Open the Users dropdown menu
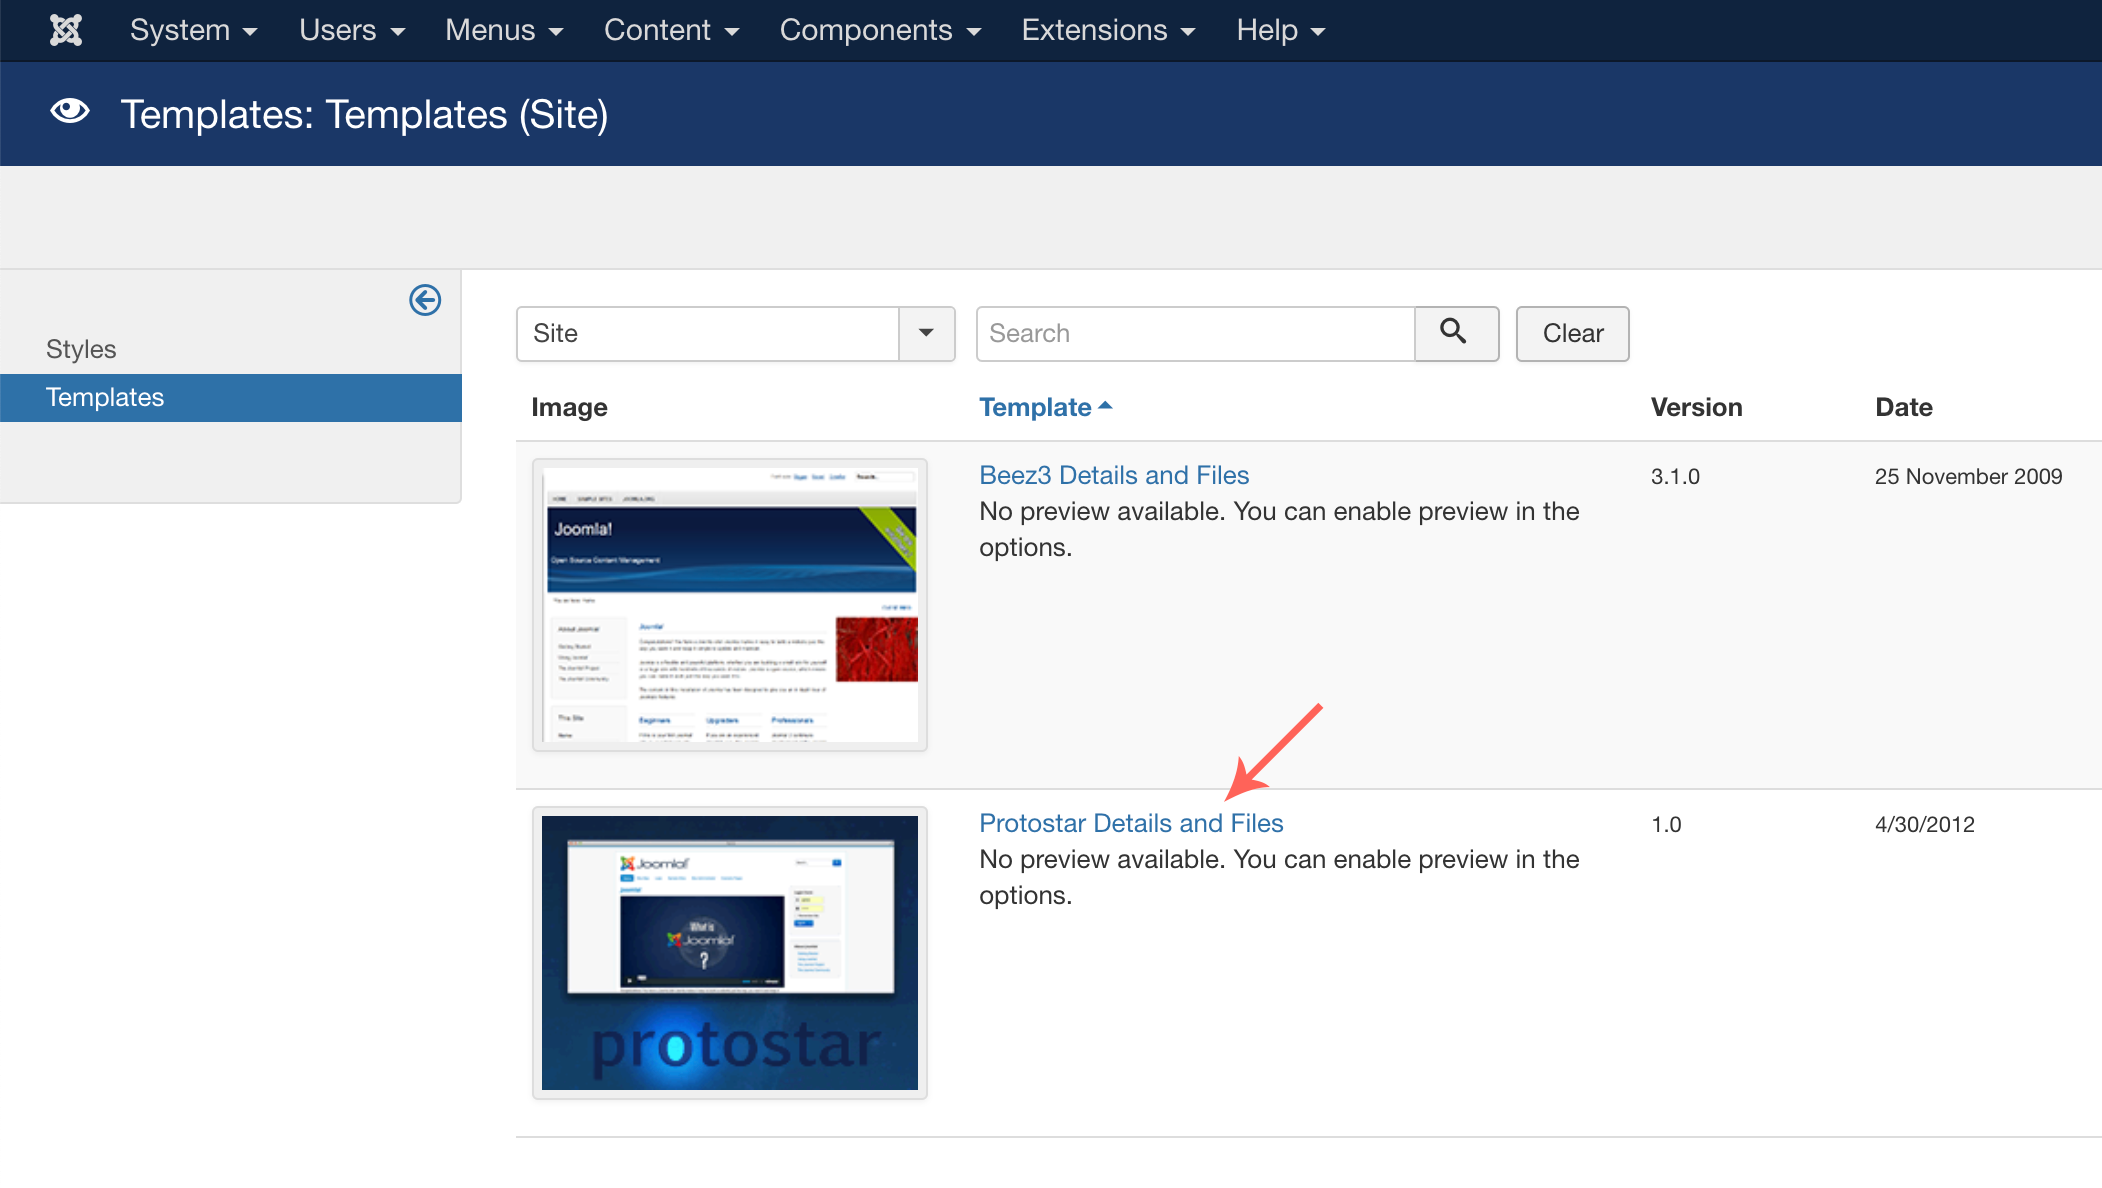 click(x=351, y=30)
